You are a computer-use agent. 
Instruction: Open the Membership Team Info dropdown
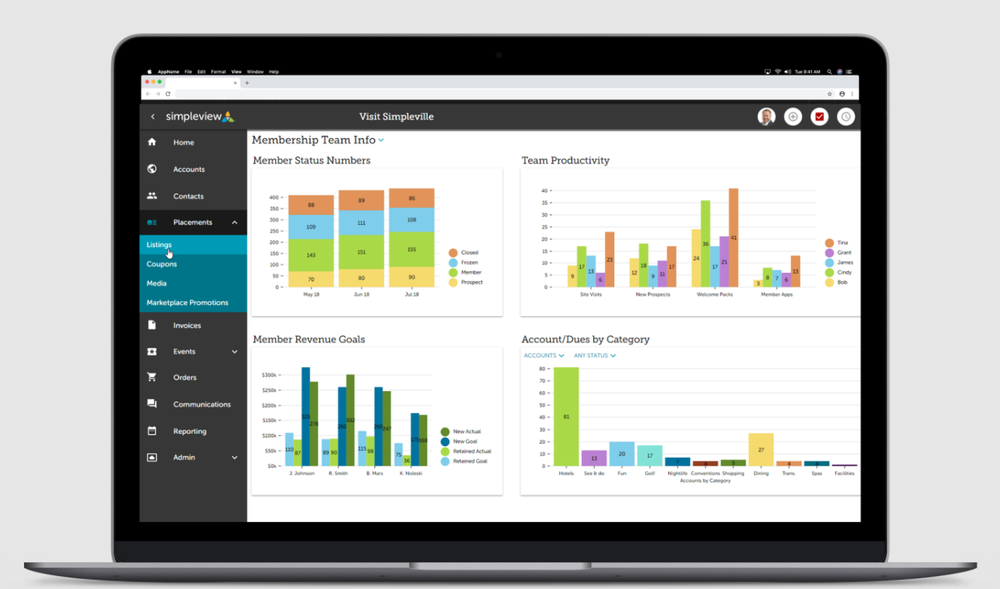click(383, 140)
